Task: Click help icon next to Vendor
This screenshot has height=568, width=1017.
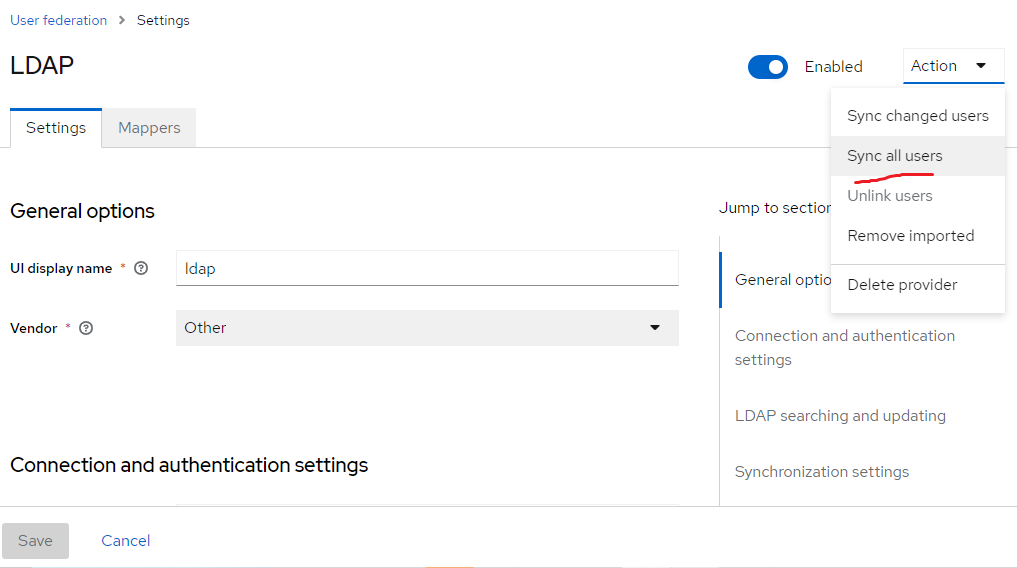Action: tap(86, 328)
